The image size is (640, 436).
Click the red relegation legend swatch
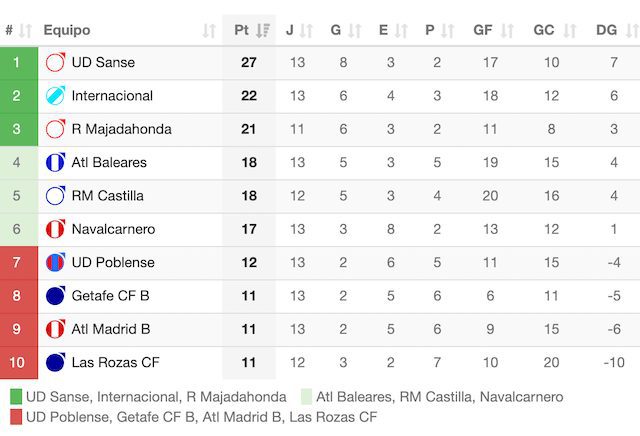(16, 417)
